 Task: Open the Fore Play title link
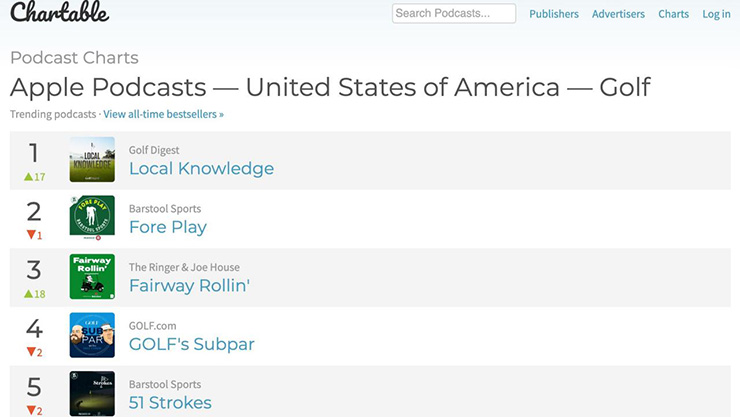(x=168, y=227)
